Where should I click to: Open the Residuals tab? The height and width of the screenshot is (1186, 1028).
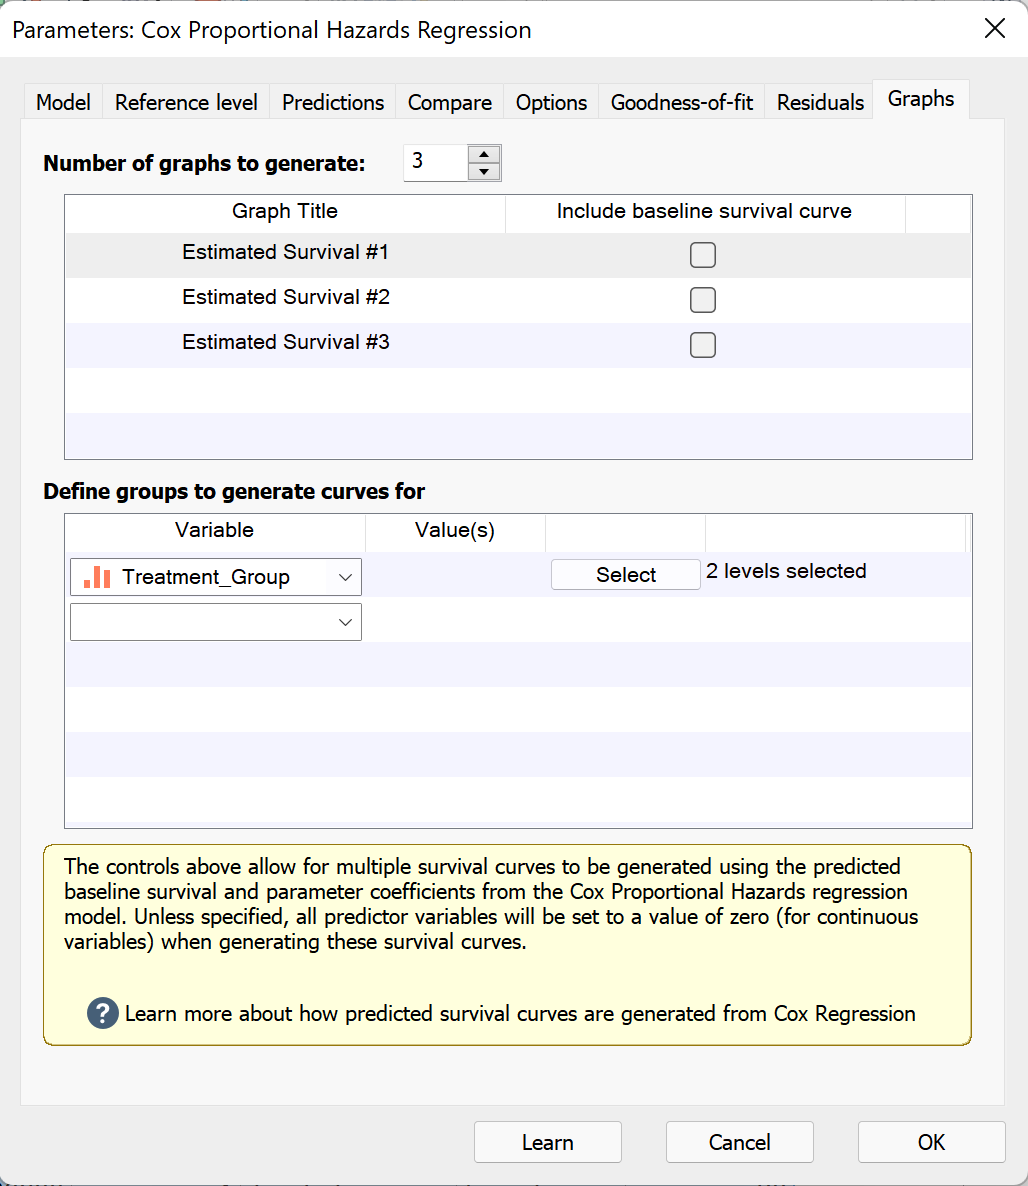818,102
